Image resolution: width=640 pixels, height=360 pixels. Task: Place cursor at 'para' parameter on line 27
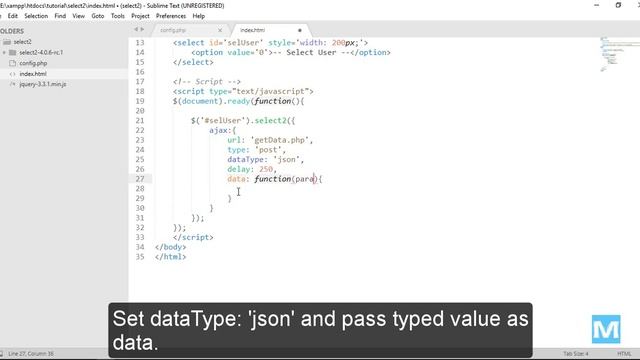(x=304, y=179)
